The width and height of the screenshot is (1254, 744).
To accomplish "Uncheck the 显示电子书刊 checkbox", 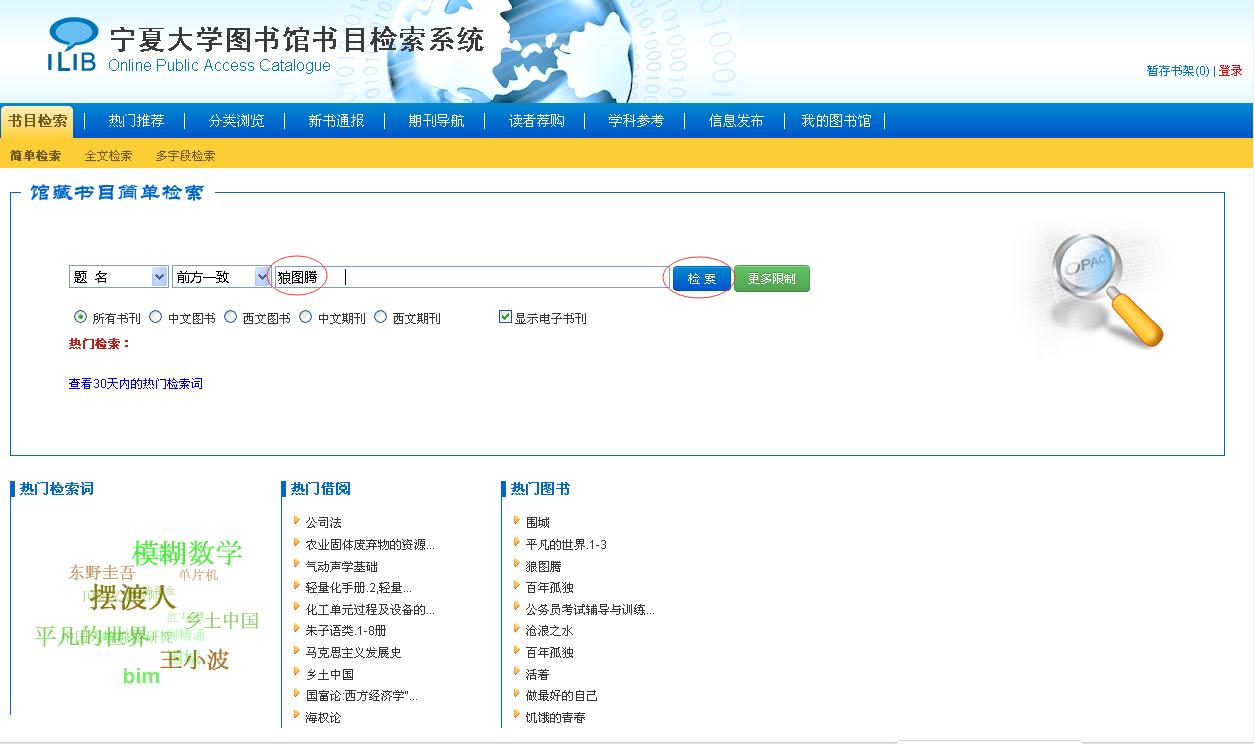I will [x=505, y=317].
